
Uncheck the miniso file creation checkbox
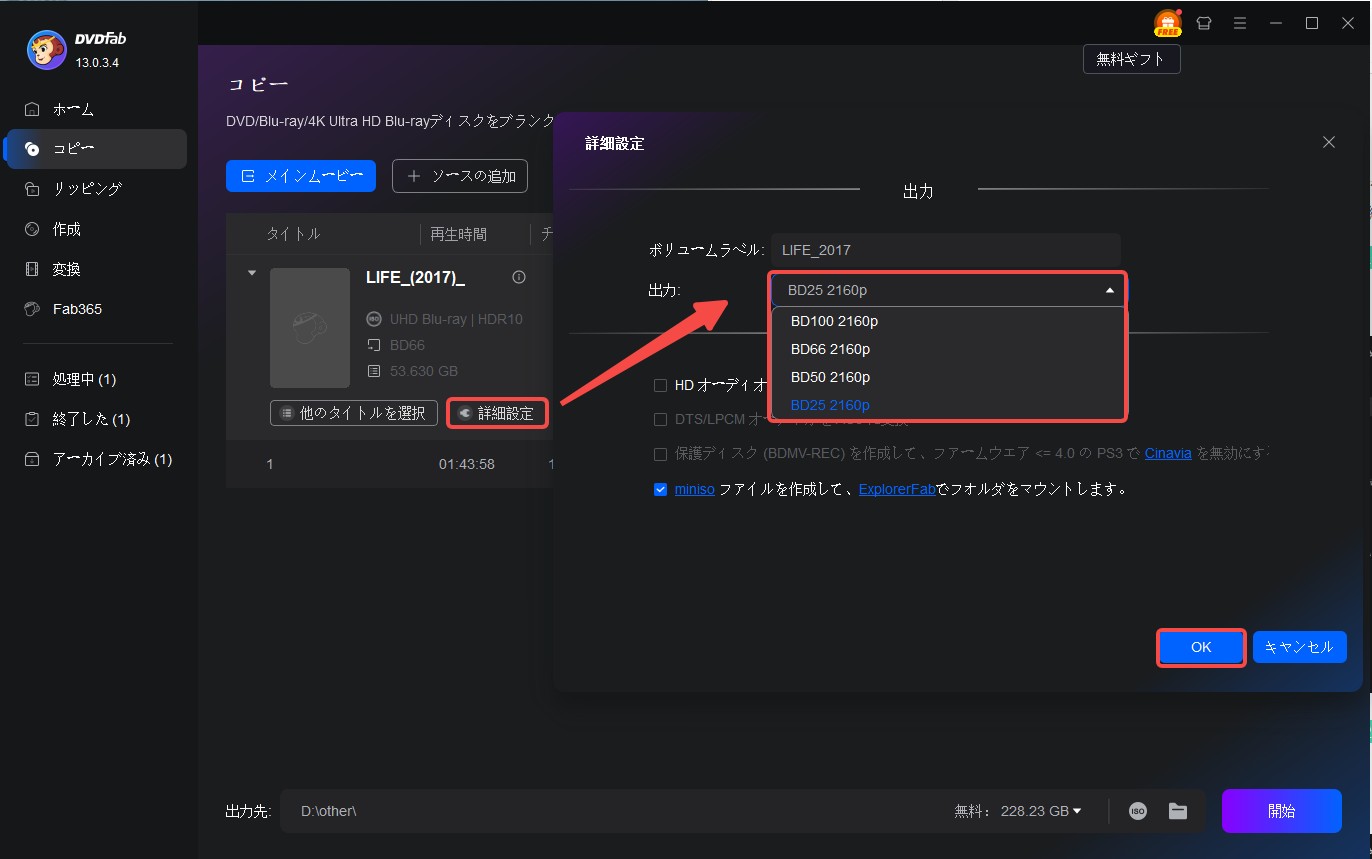pos(660,490)
